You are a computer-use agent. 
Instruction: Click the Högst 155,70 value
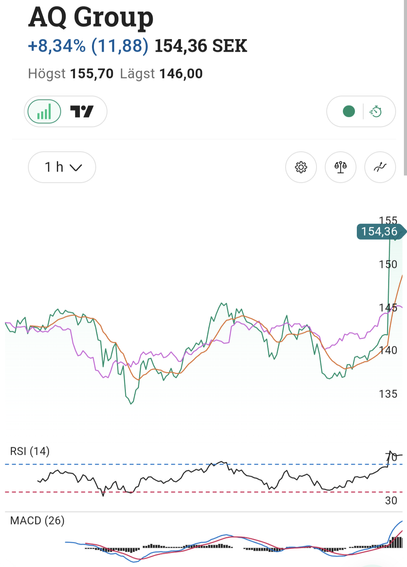pos(71,74)
